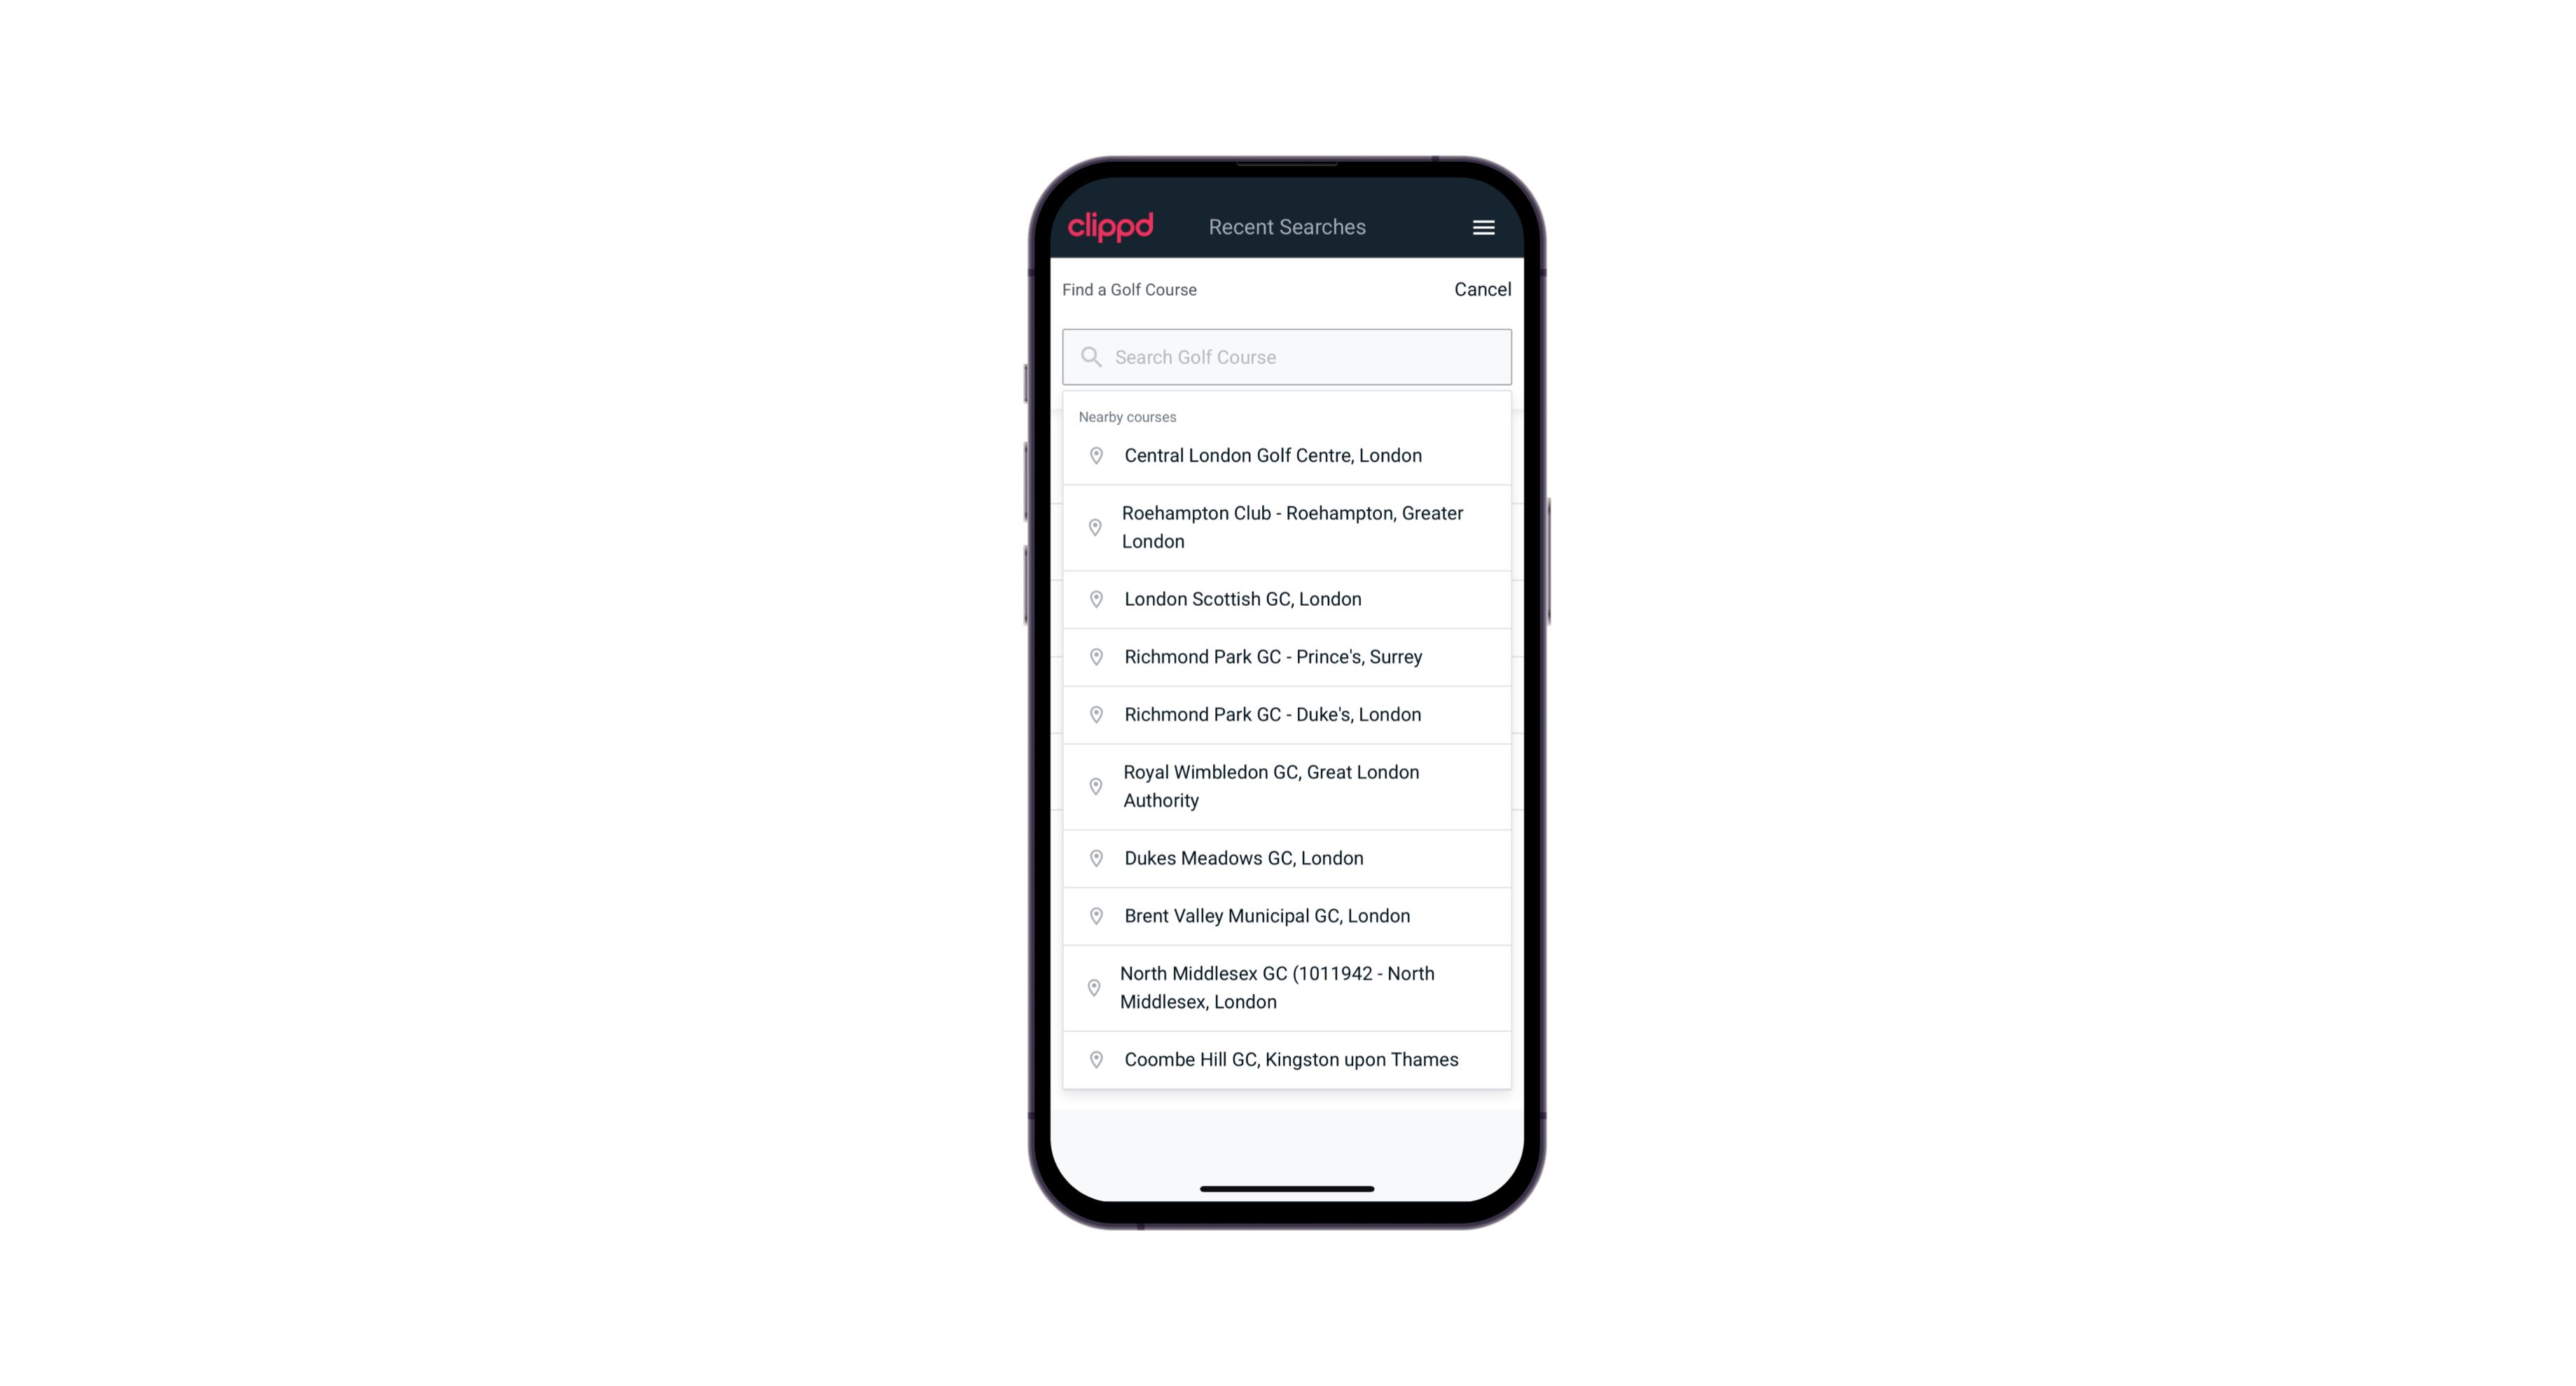This screenshot has width=2576, height=1386.
Task: Click the location pin icon for Richmond Park GC Prince's
Action: click(x=1093, y=656)
